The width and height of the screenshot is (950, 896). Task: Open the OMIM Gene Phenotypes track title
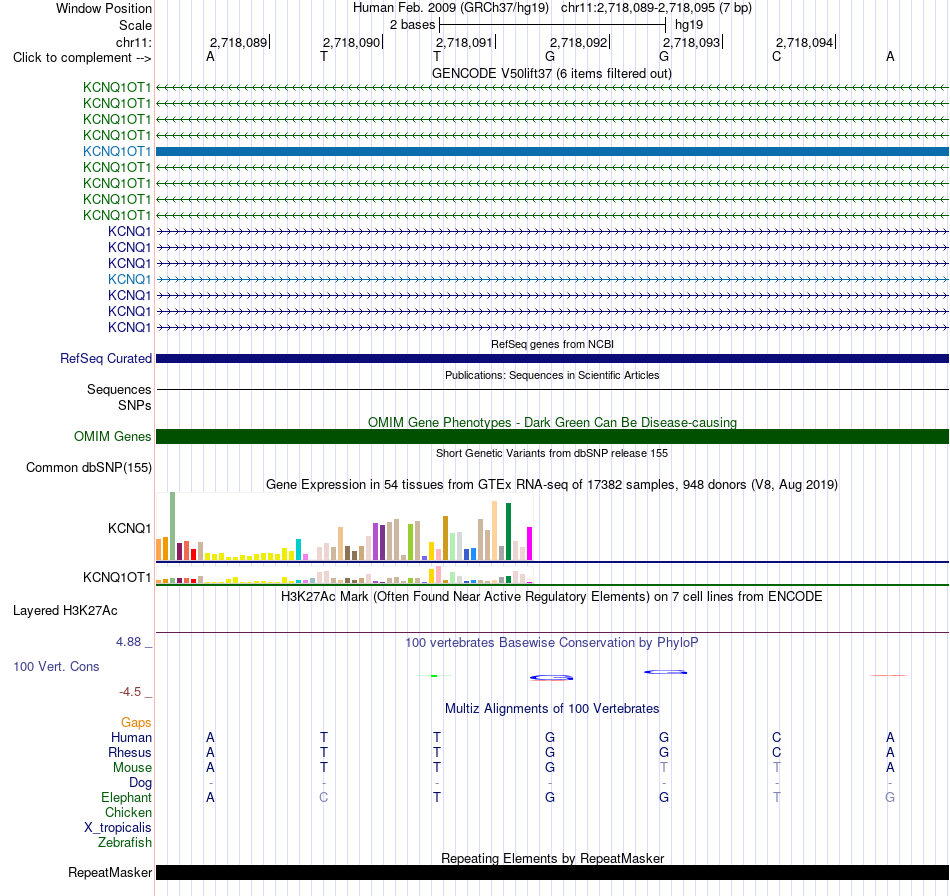click(552, 422)
